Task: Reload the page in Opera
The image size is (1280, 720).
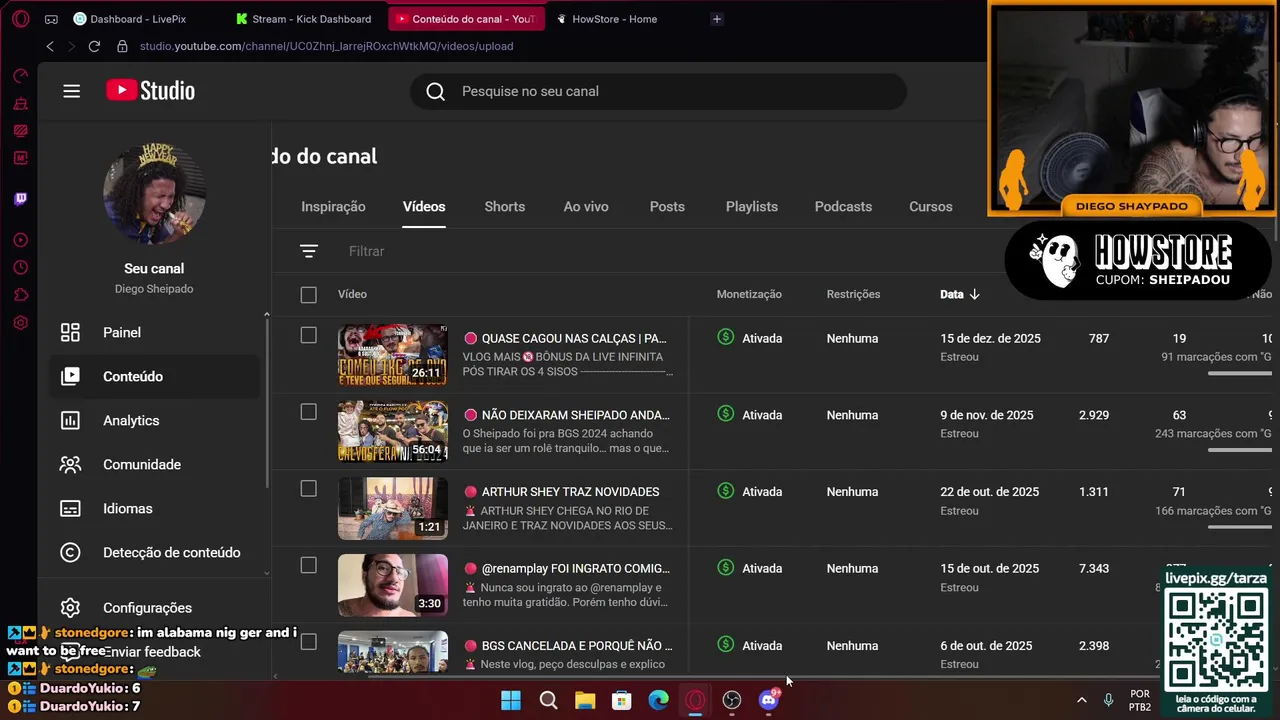Action: [x=94, y=46]
